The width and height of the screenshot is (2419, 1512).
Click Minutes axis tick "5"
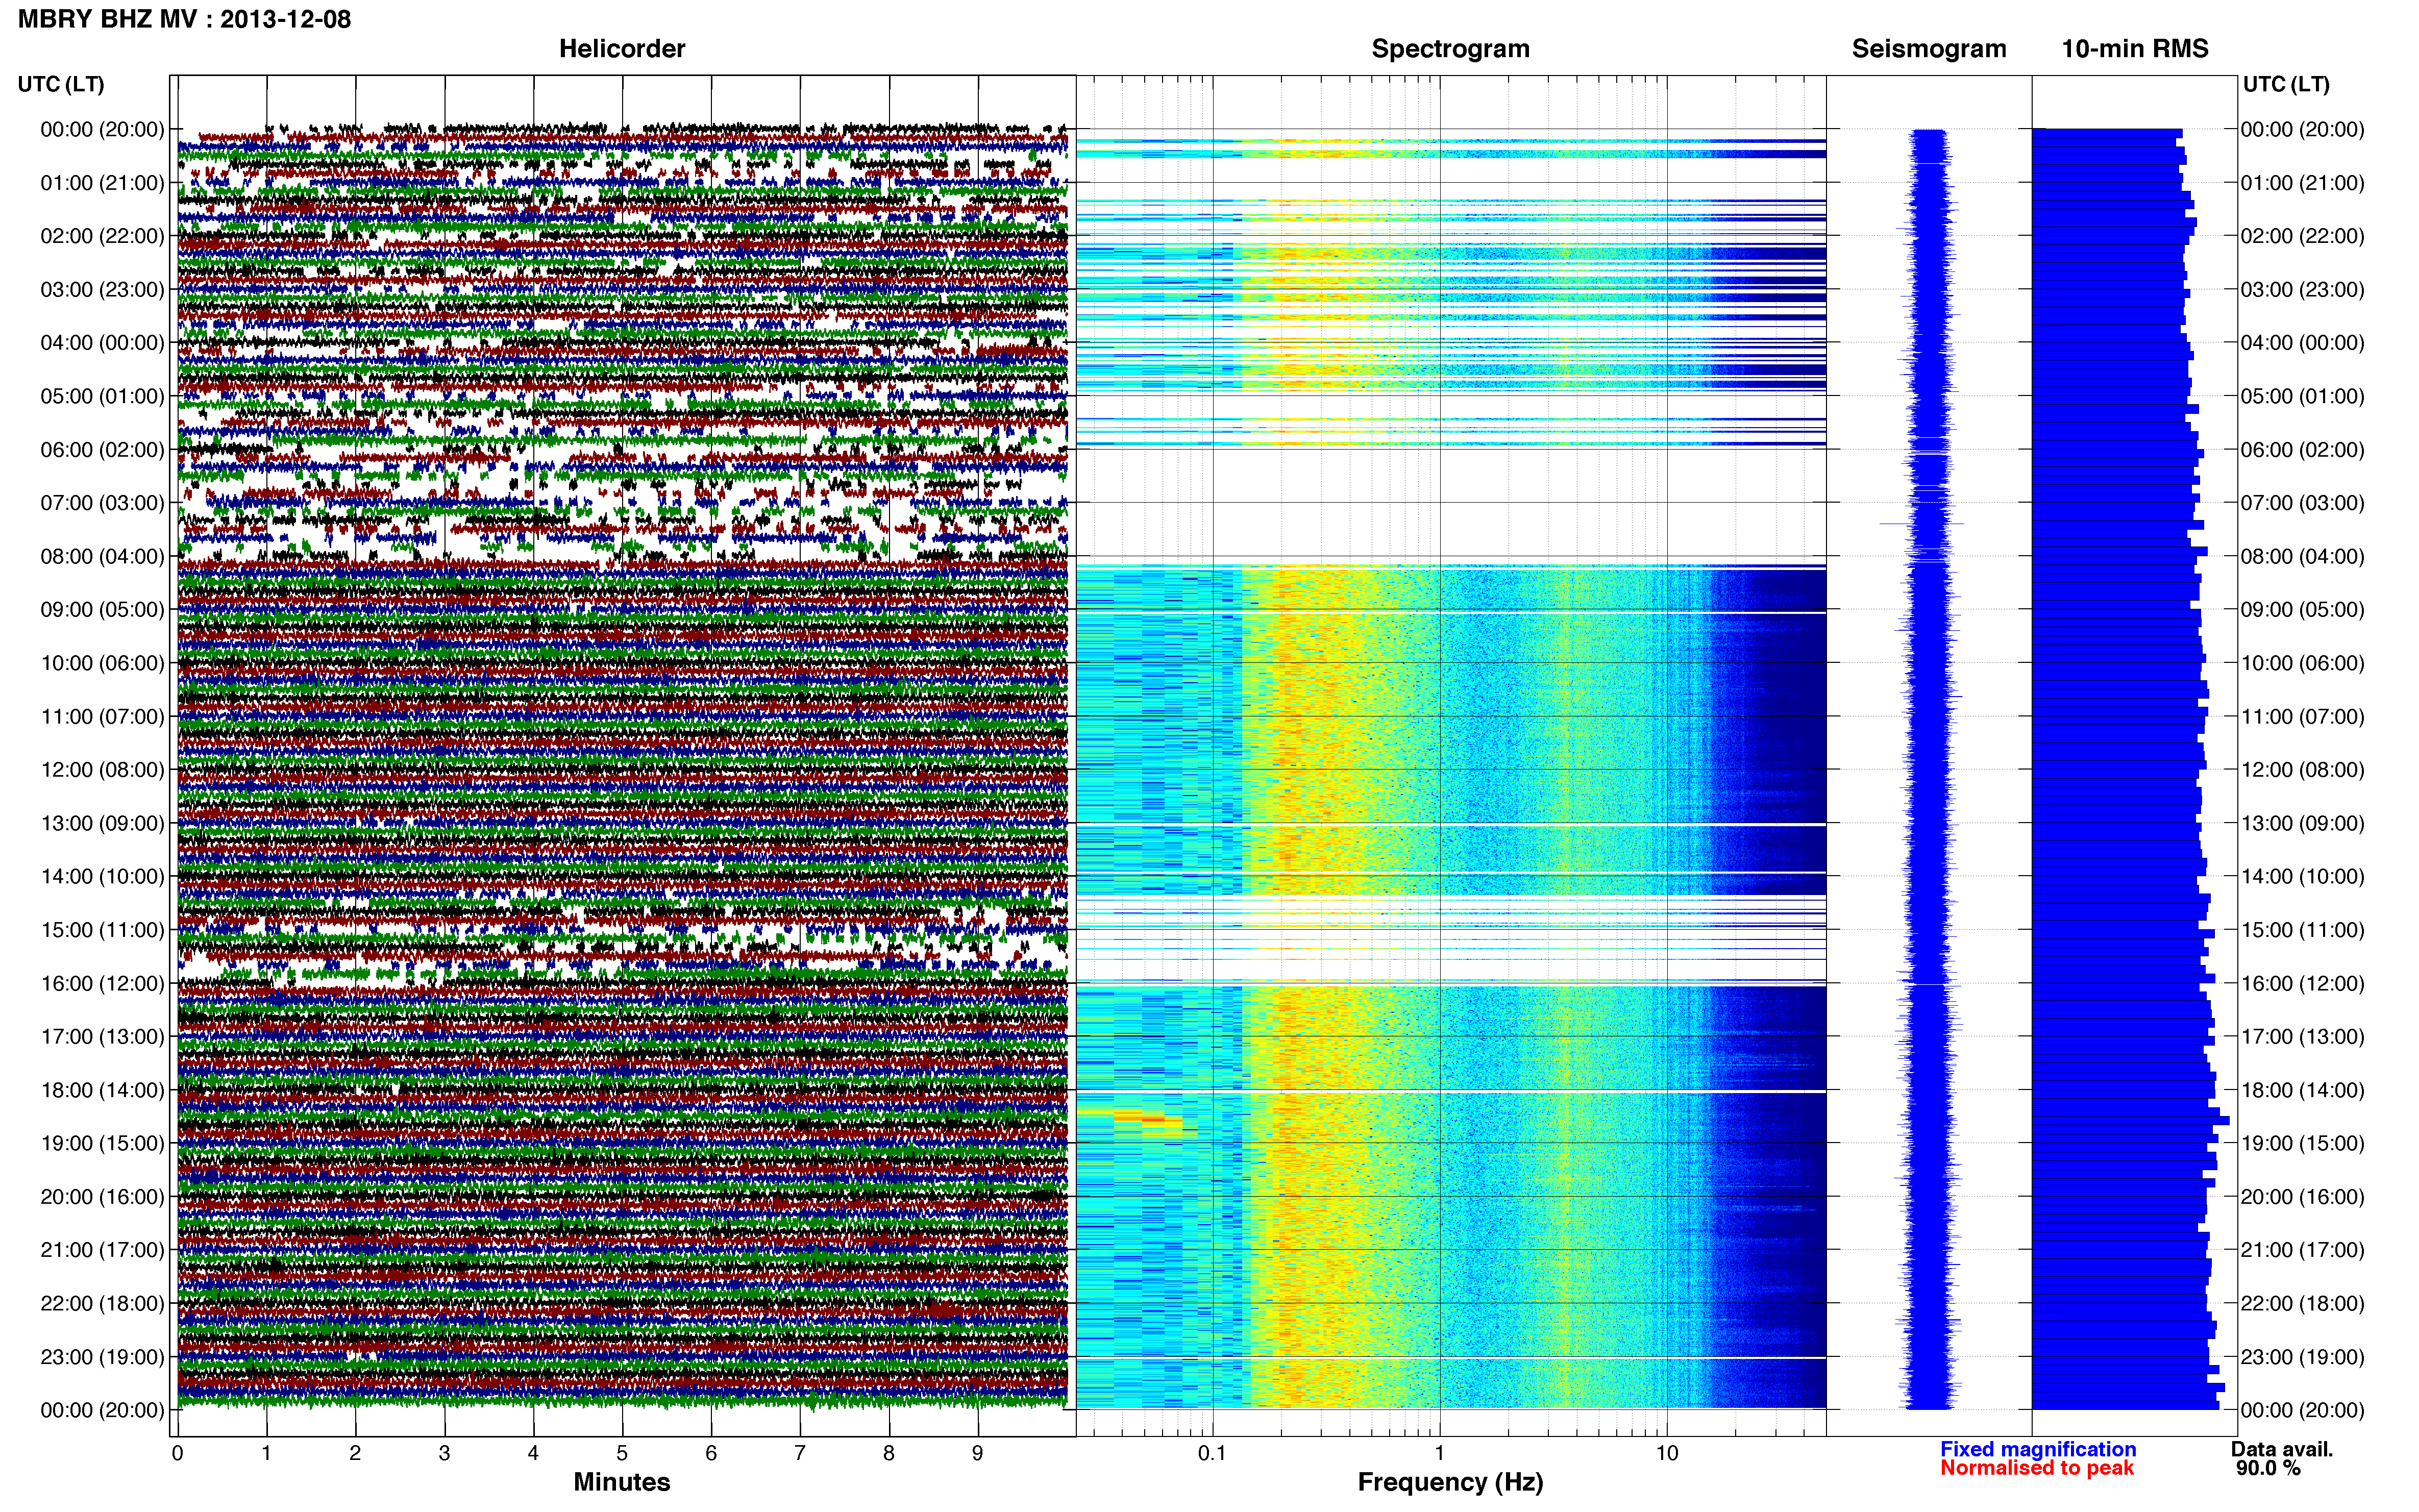622,1453
